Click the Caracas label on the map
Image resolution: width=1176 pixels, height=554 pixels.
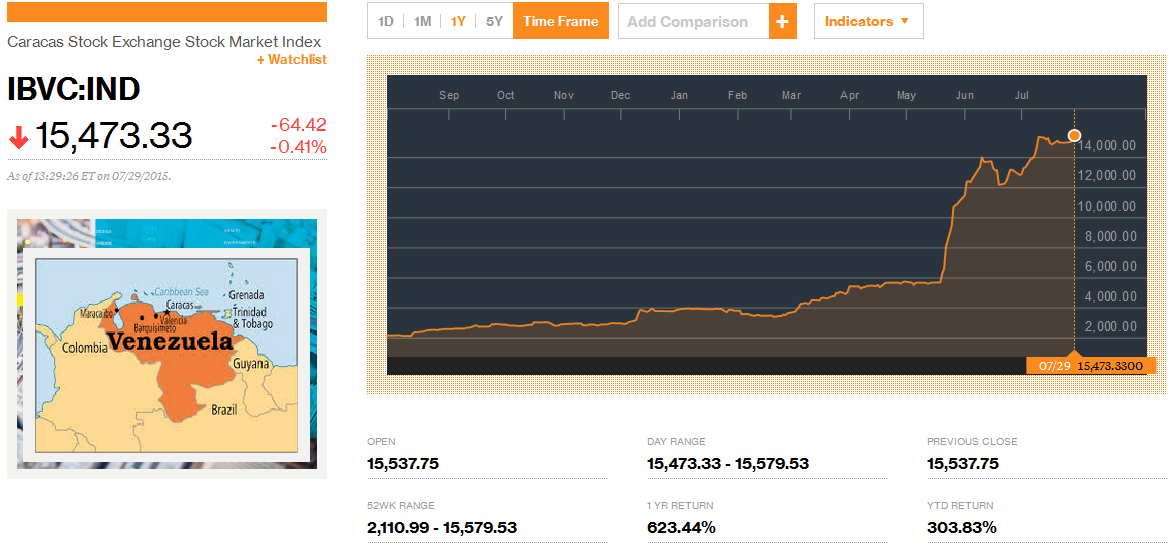click(x=182, y=305)
